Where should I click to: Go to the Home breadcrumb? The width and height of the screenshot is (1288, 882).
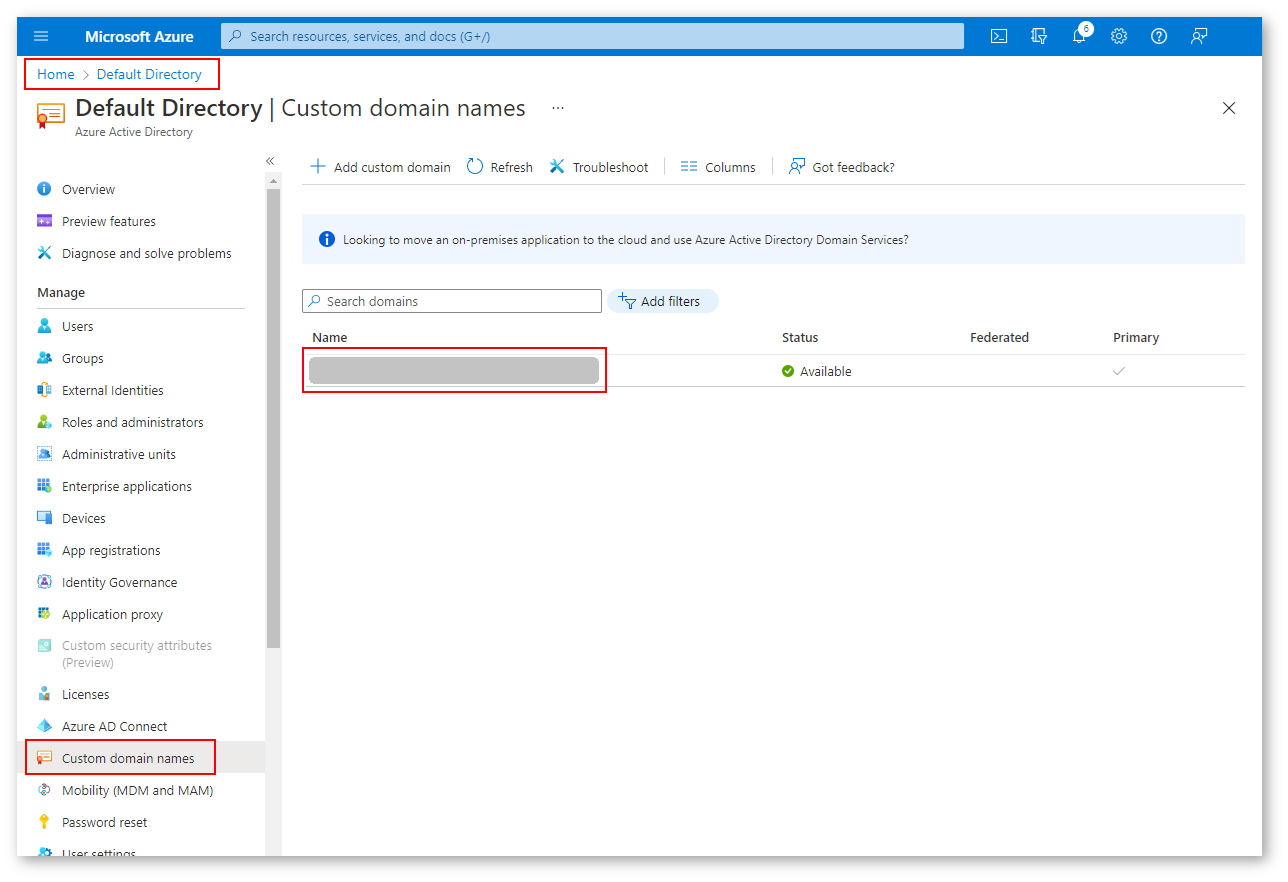click(x=56, y=74)
